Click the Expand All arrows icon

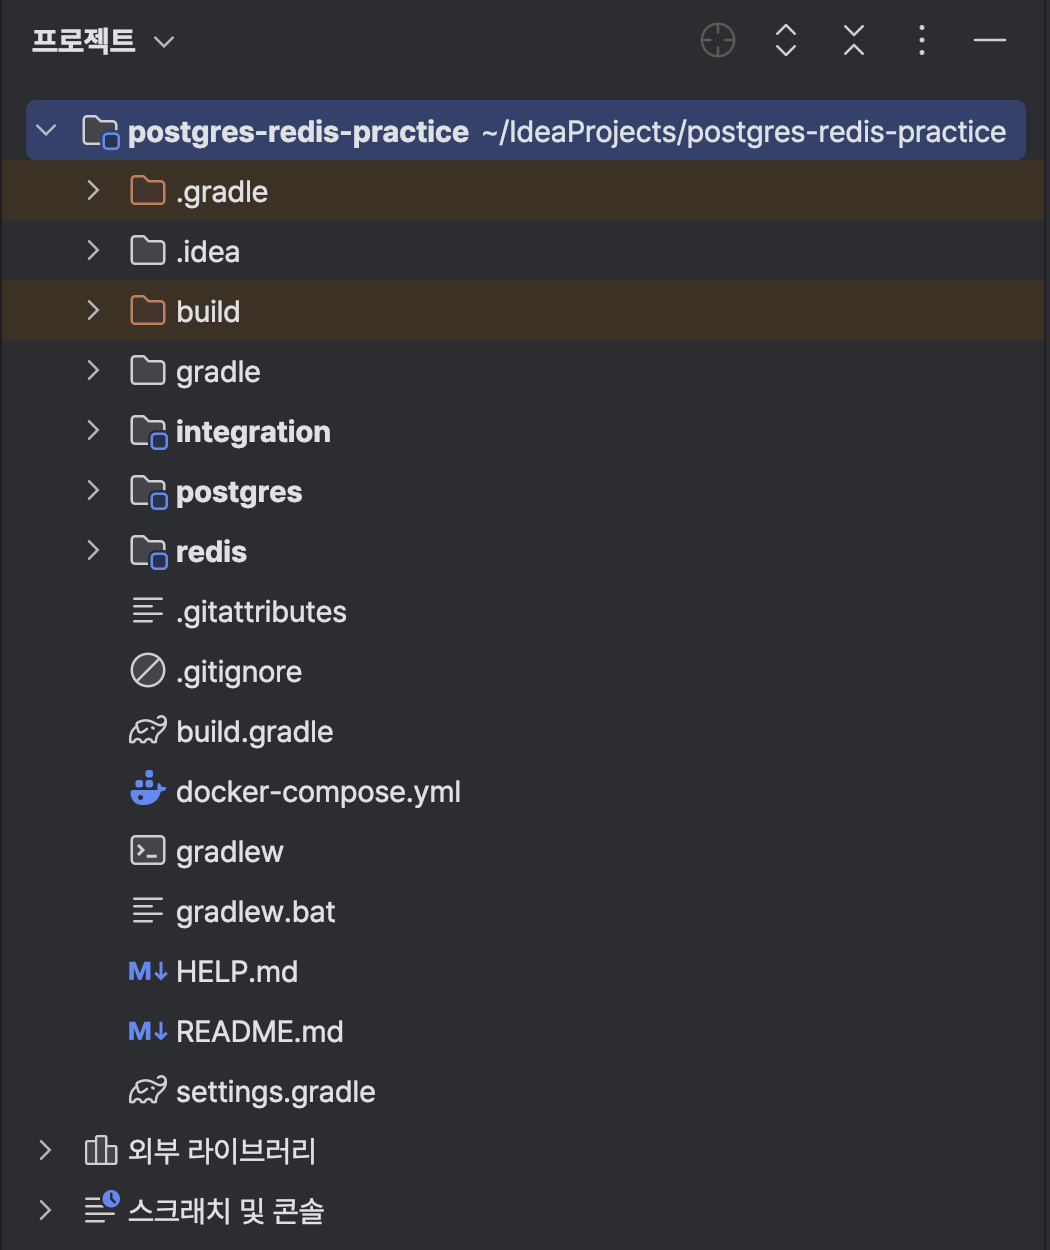(x=786, y=41)
